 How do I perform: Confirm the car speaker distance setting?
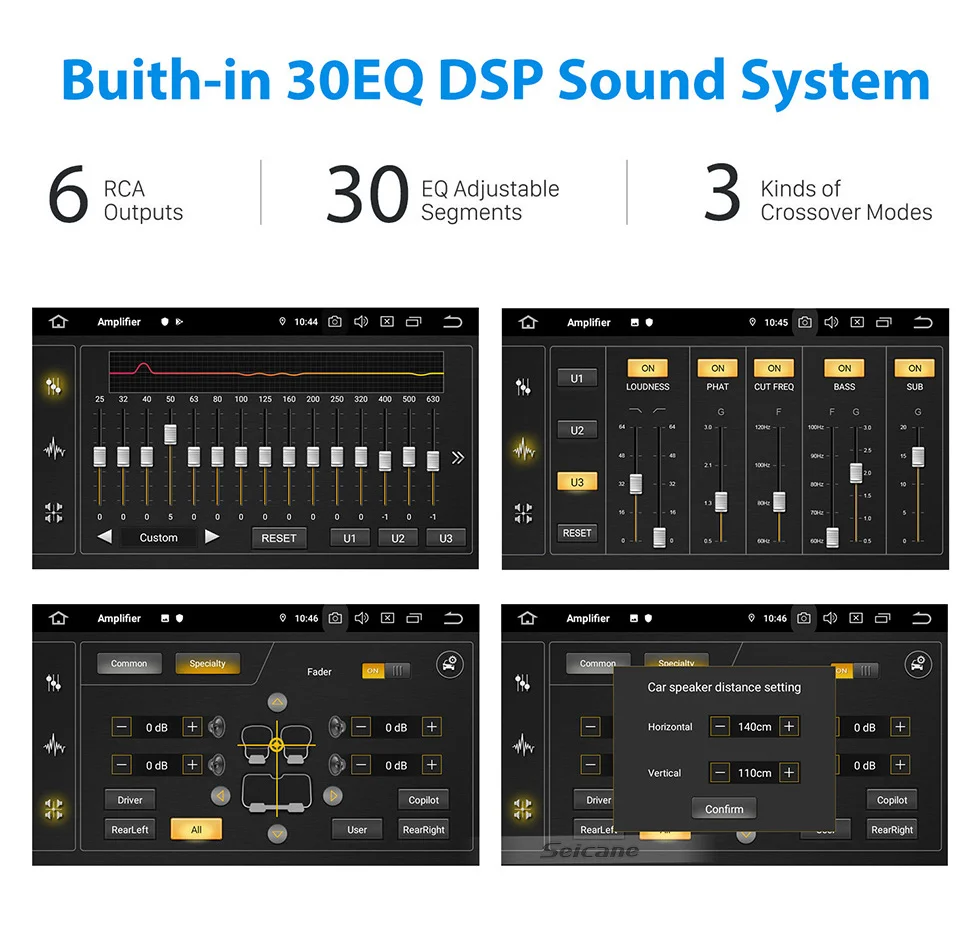point(724,809)
